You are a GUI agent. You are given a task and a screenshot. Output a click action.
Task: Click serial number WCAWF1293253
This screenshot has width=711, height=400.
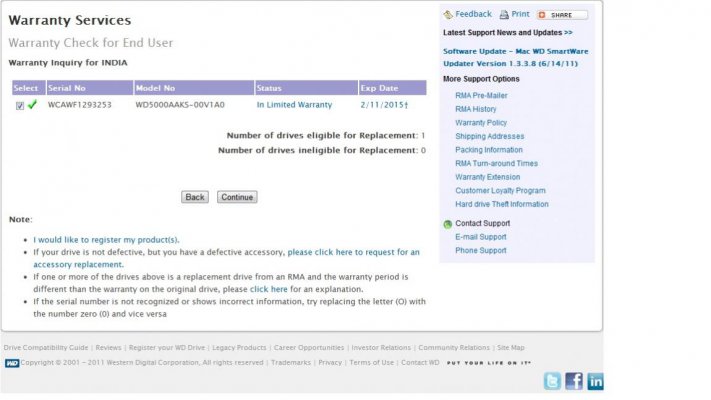(80, 105)
